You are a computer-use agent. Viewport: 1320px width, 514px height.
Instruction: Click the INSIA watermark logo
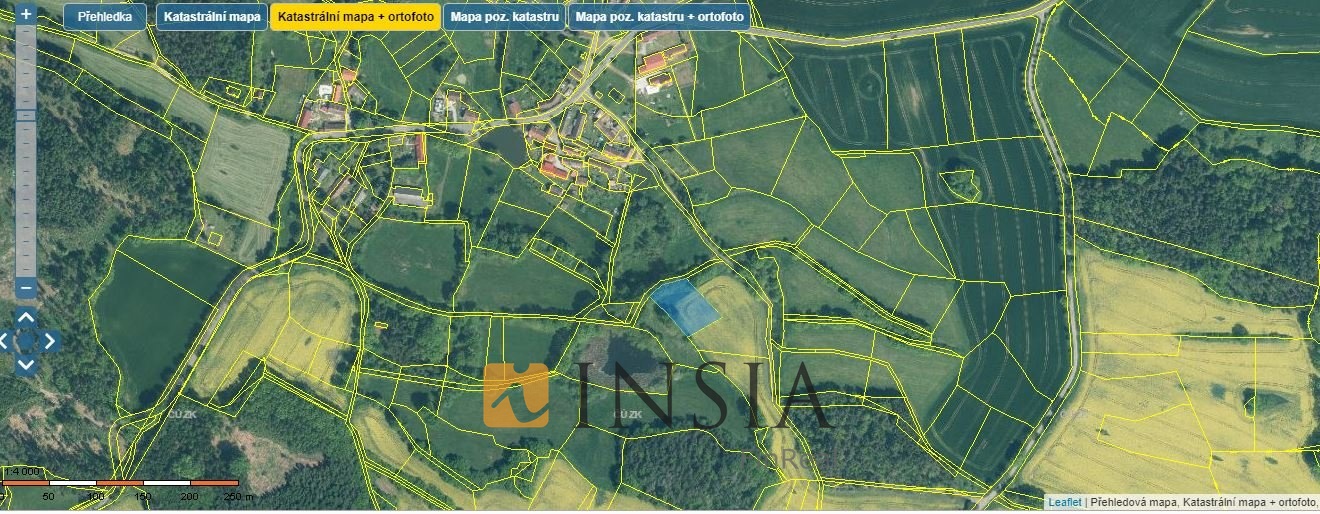point(516,395)
